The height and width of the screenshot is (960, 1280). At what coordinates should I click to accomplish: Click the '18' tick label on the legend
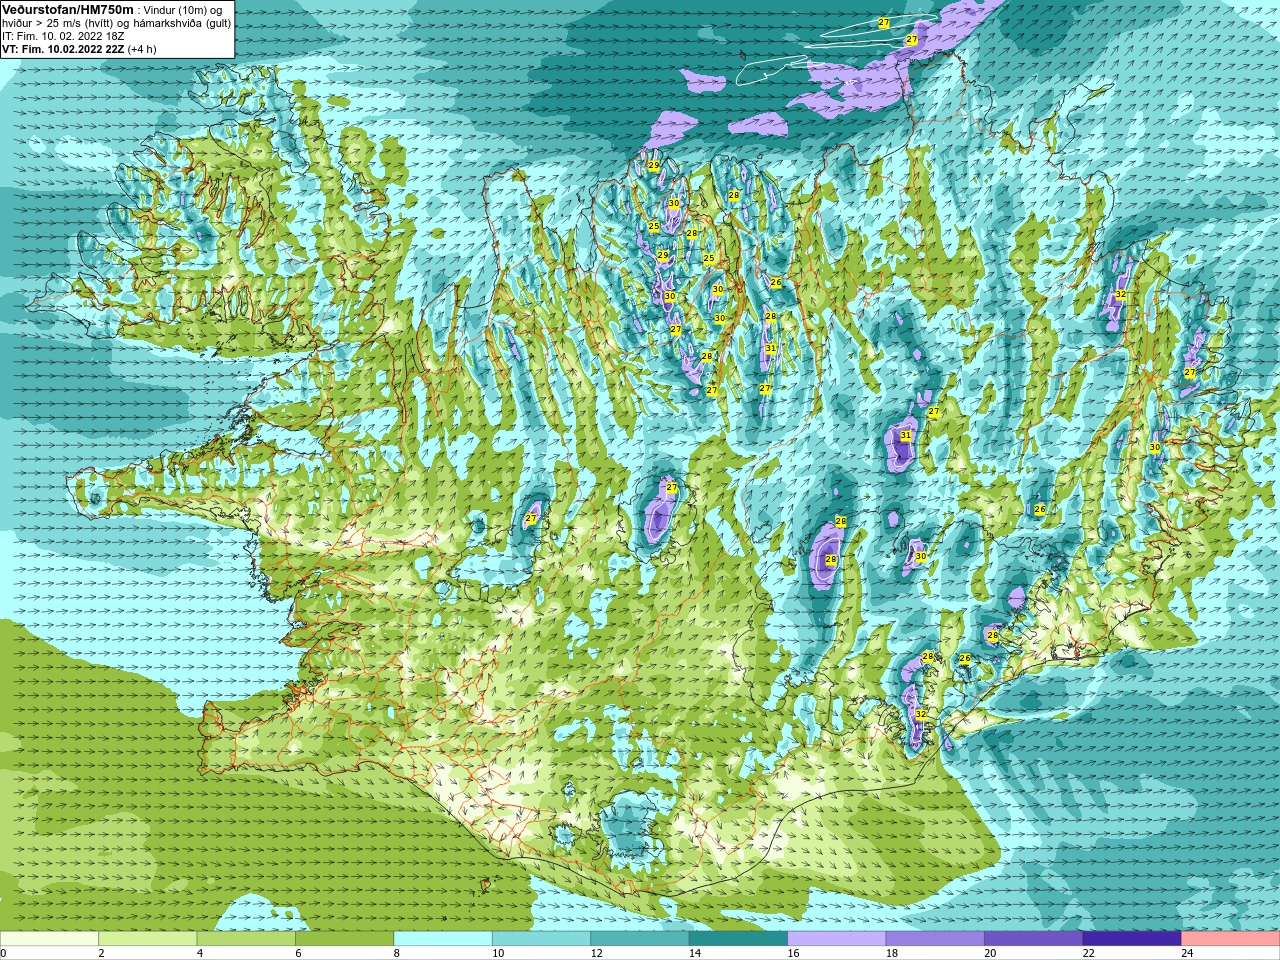click(x=892, y=953)
